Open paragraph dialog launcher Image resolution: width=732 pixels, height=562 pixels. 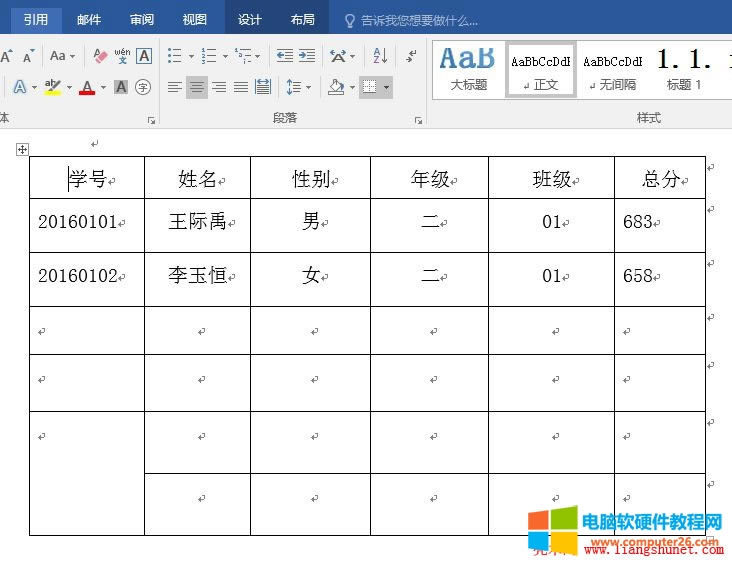tap(418, 120)
